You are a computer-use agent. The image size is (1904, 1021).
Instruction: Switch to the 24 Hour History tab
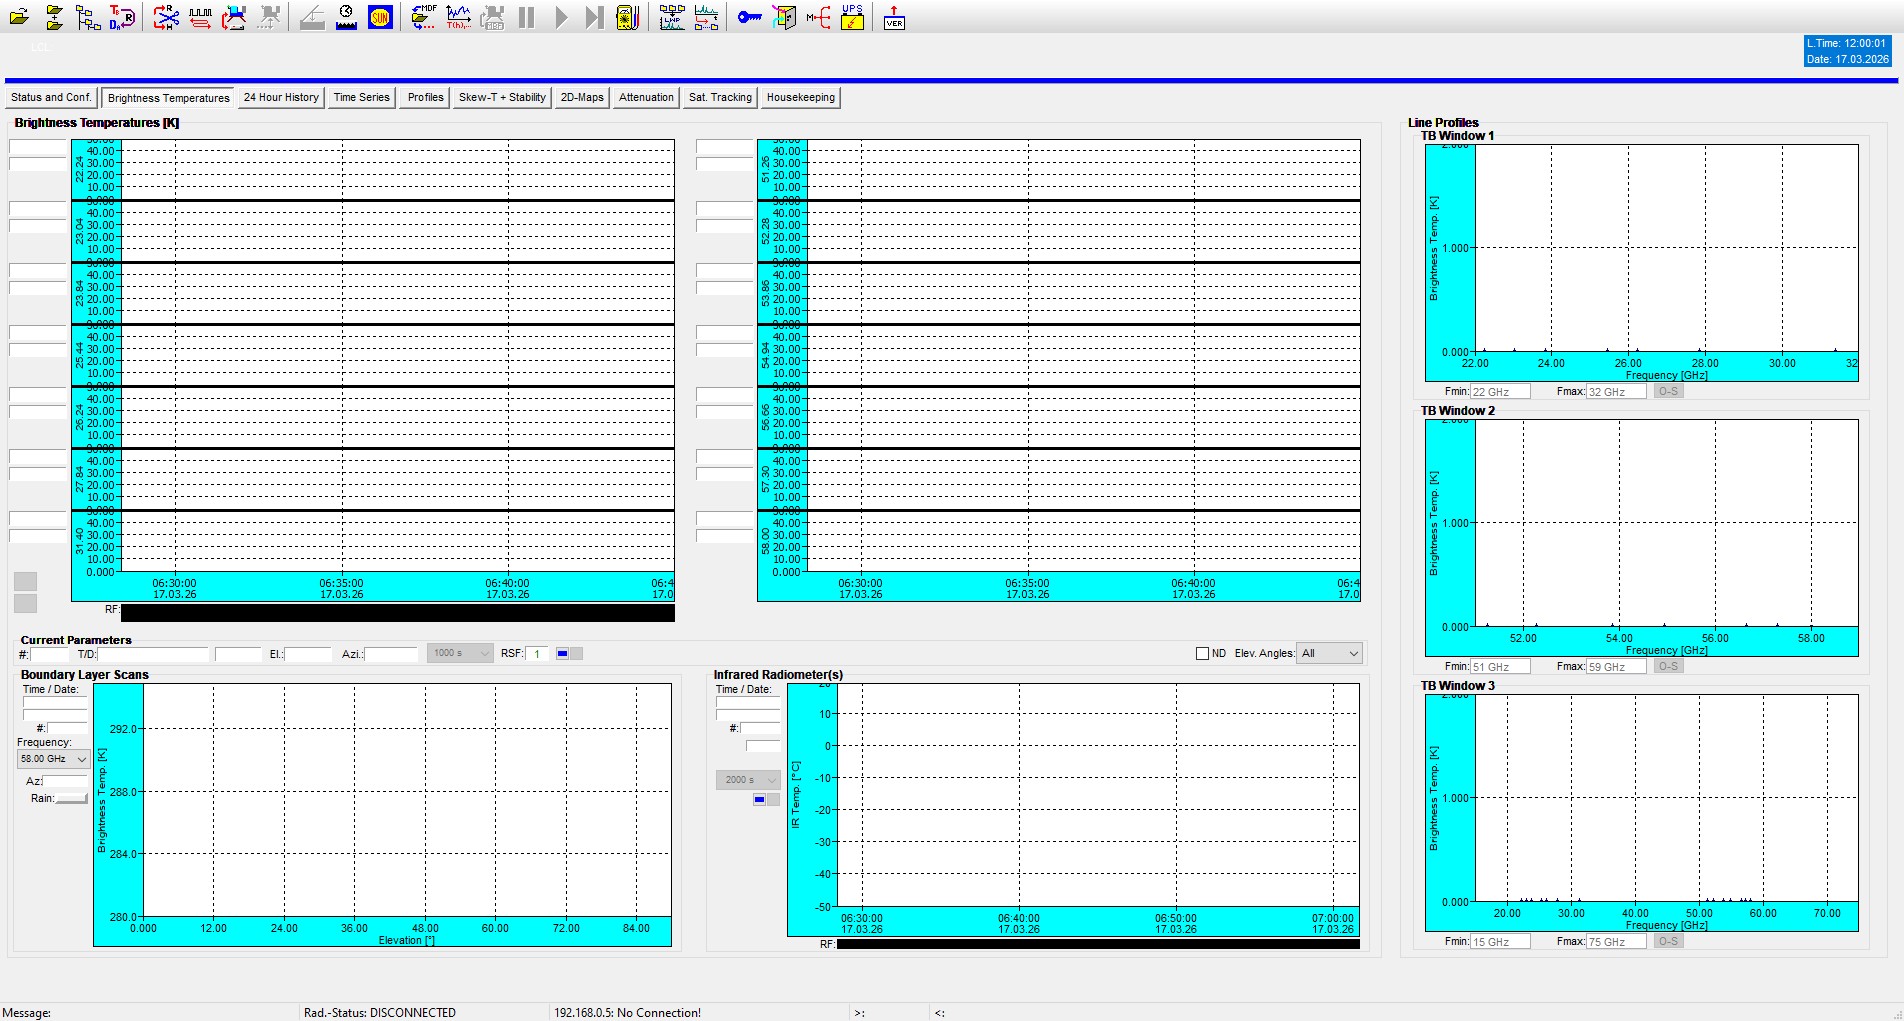[281, 98]
